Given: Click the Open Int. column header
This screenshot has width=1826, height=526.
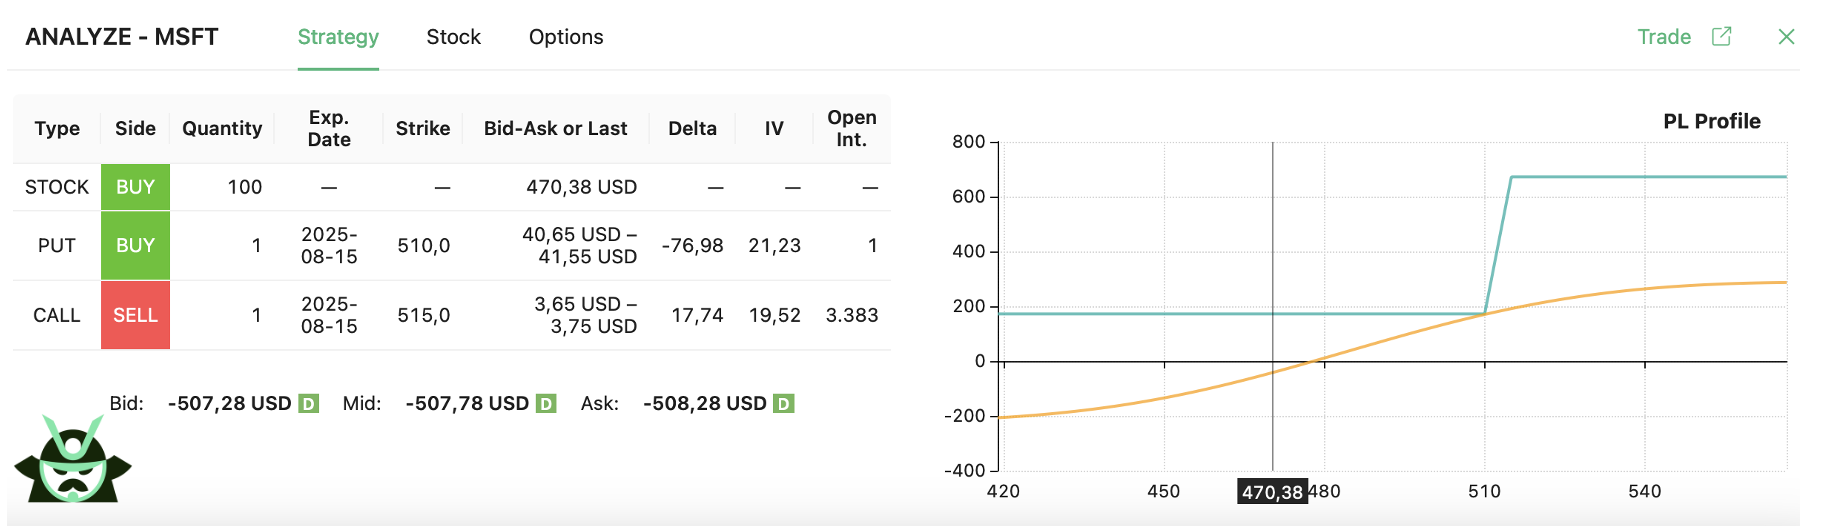Looking at the screenshot, I should point(851,128).
